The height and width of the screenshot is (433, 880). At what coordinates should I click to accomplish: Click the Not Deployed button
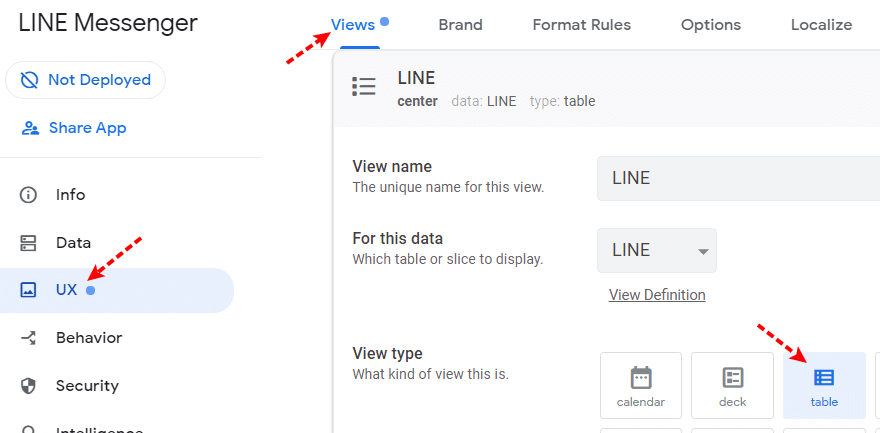(x=86, y=80)
